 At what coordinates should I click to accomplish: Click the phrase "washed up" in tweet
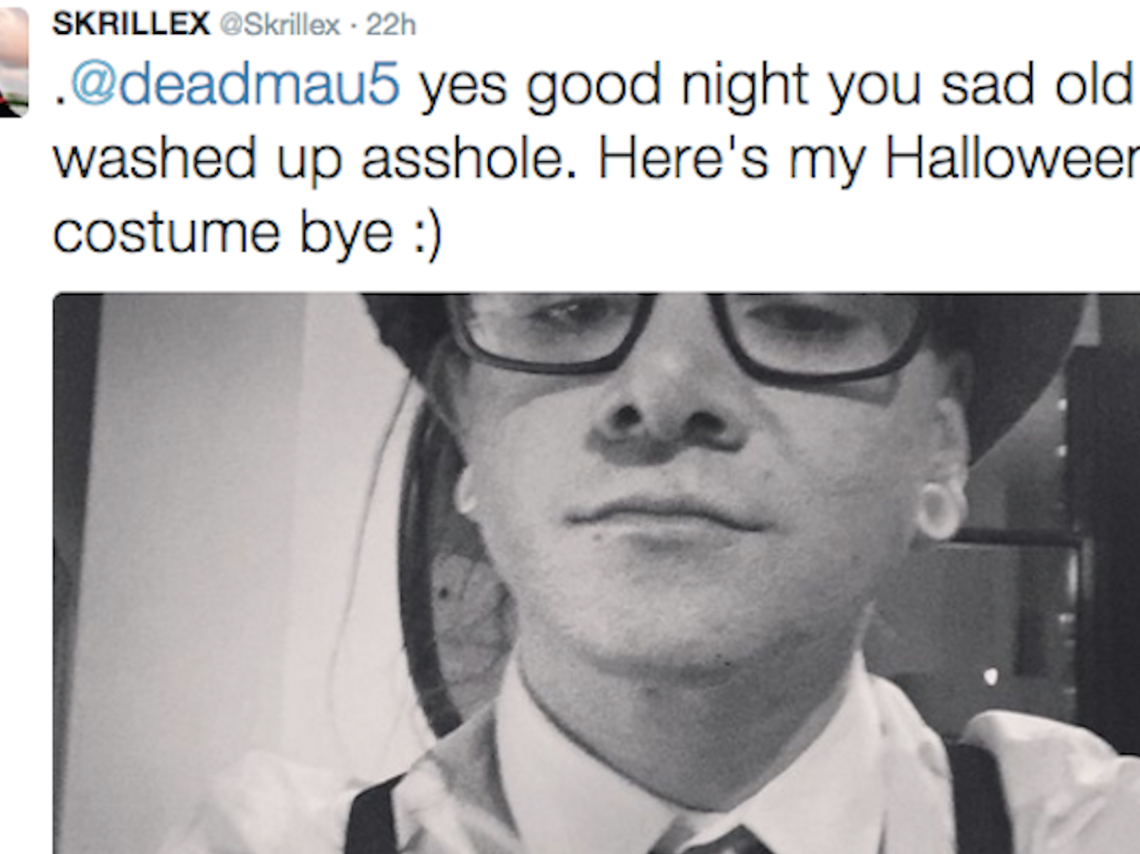pos(197,160)
